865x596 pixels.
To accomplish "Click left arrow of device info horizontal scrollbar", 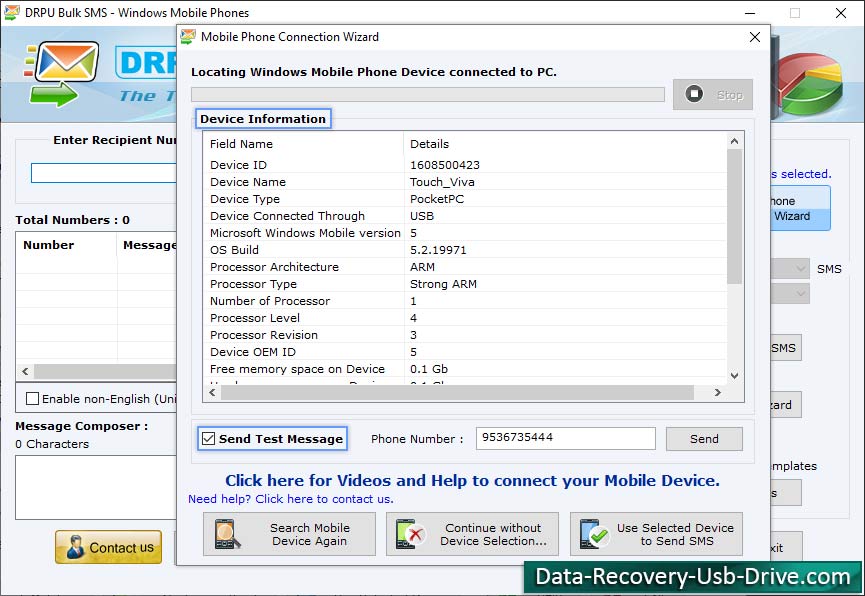I will [x=212, y=392].
